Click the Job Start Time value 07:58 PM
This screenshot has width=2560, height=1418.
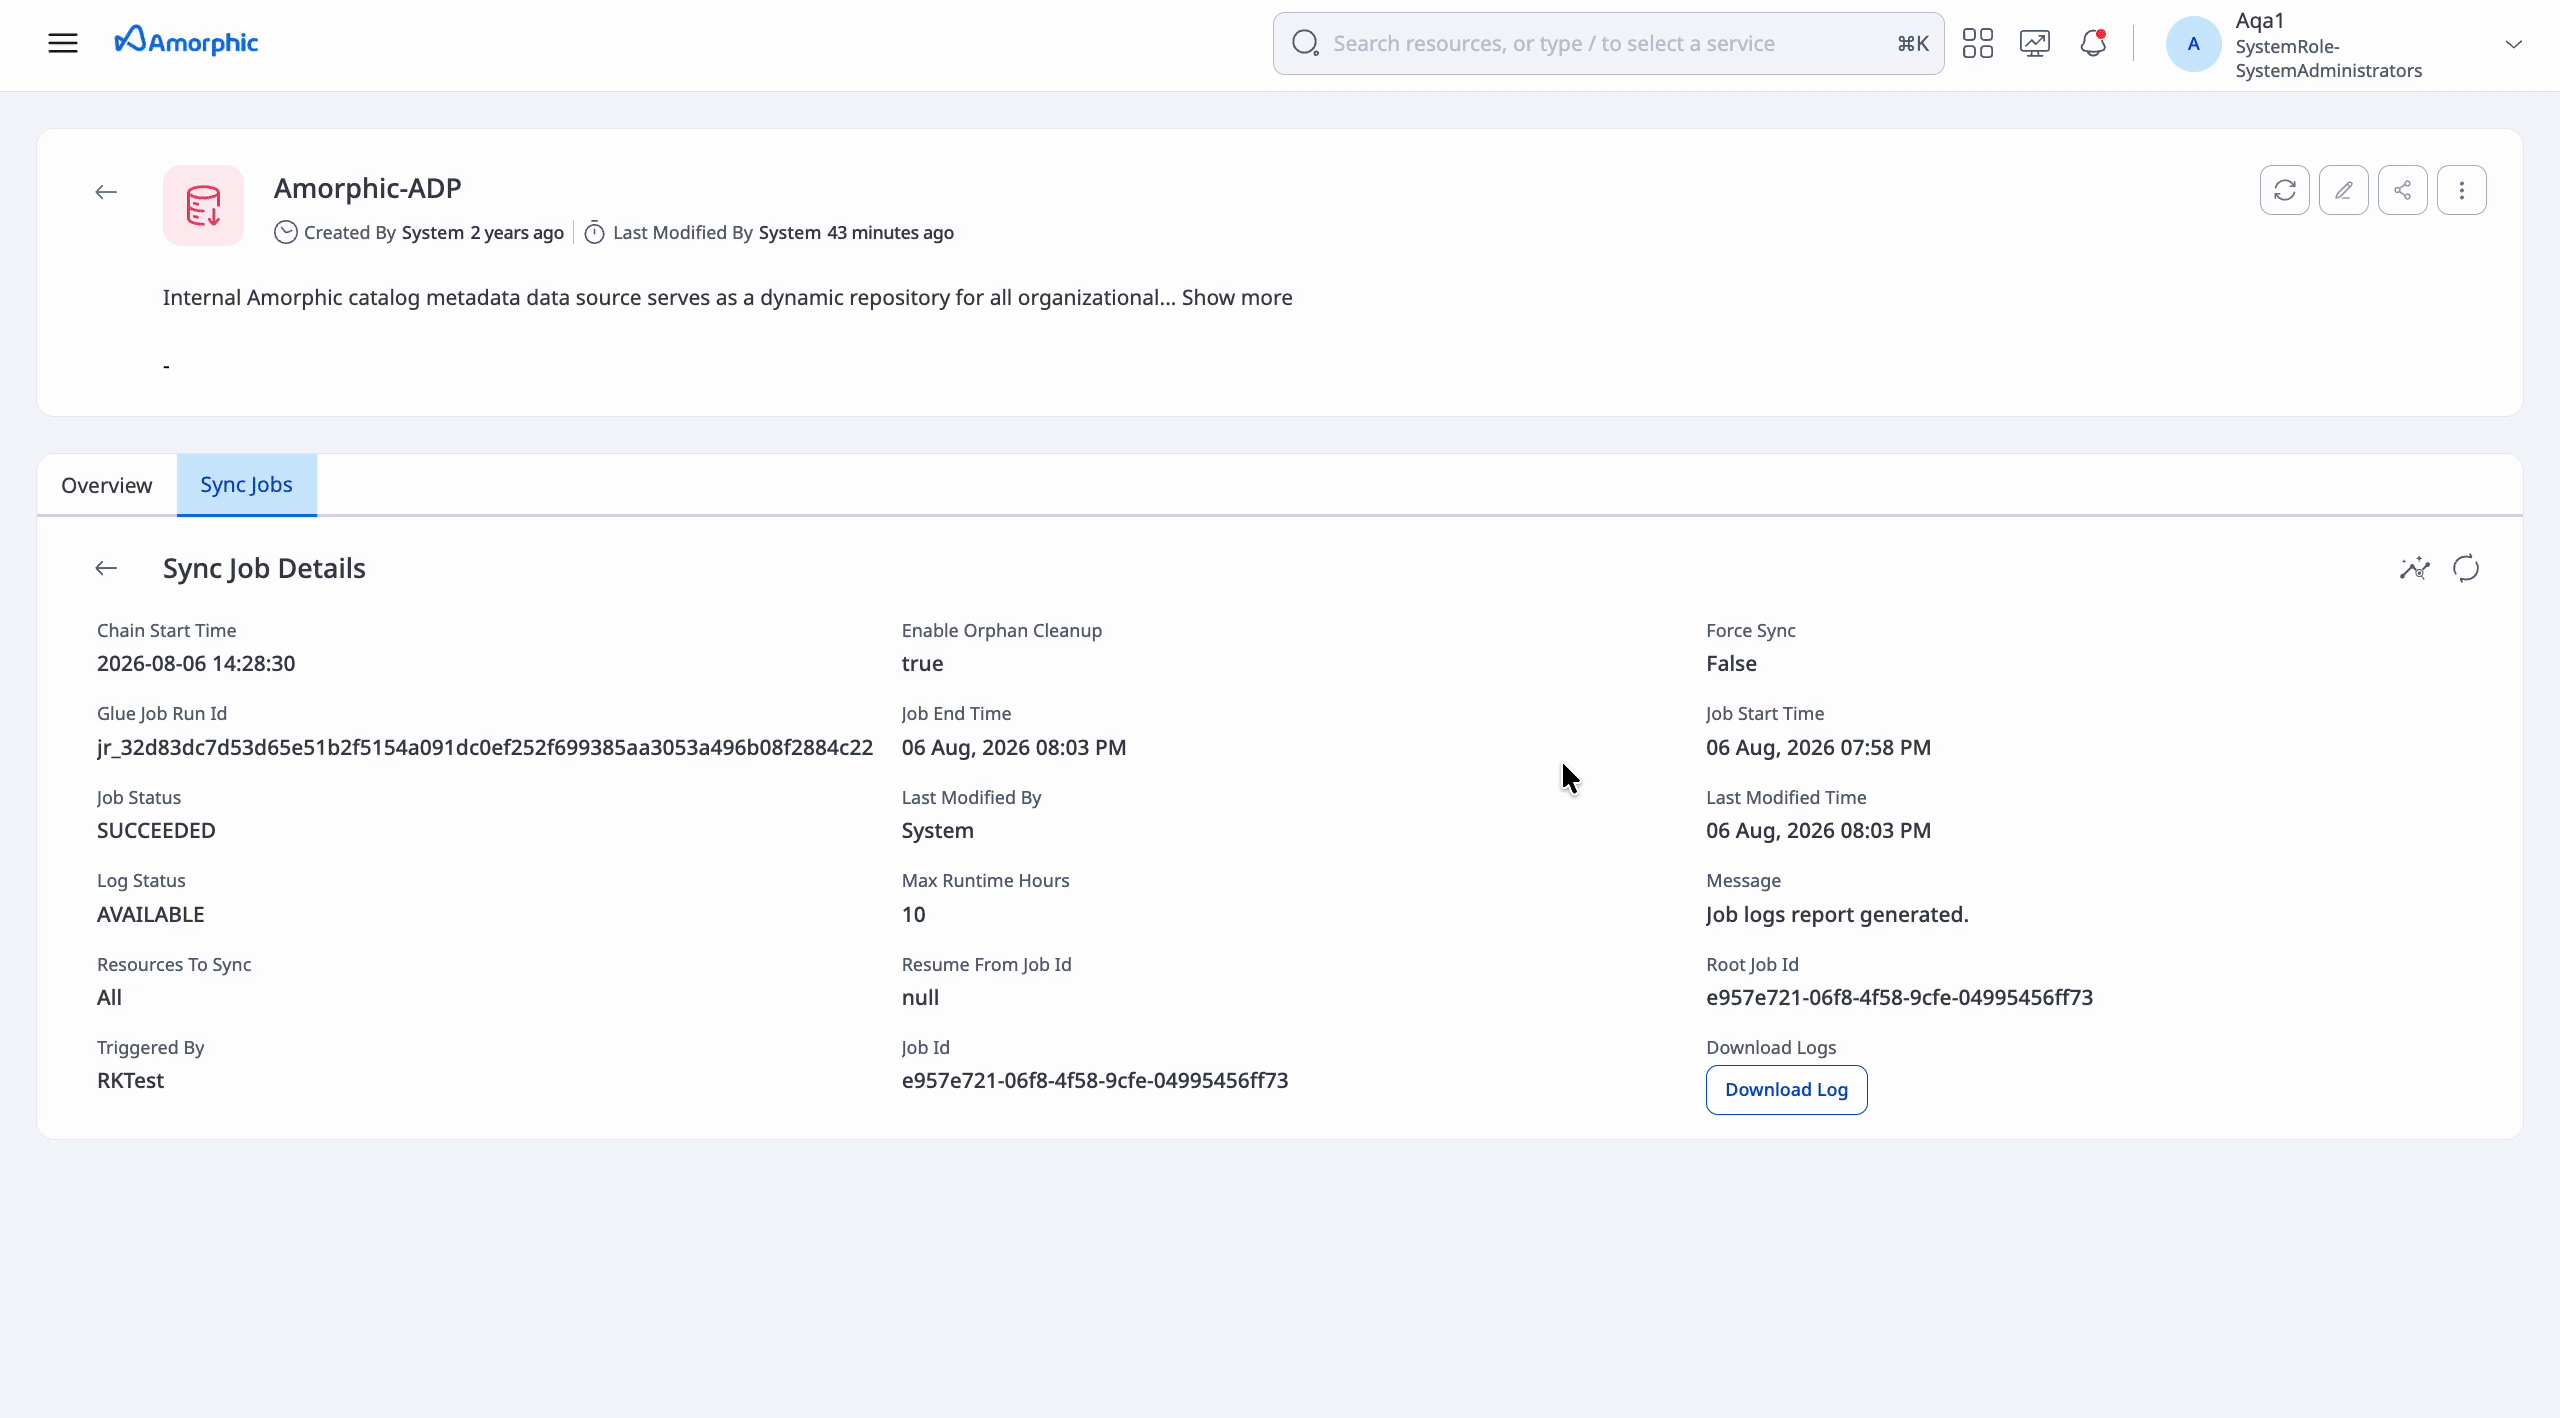pos(1818,748)
